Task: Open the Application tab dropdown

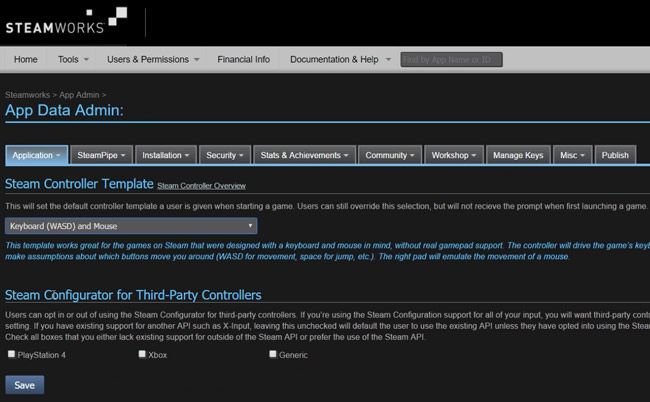Action: pos(37,155)
